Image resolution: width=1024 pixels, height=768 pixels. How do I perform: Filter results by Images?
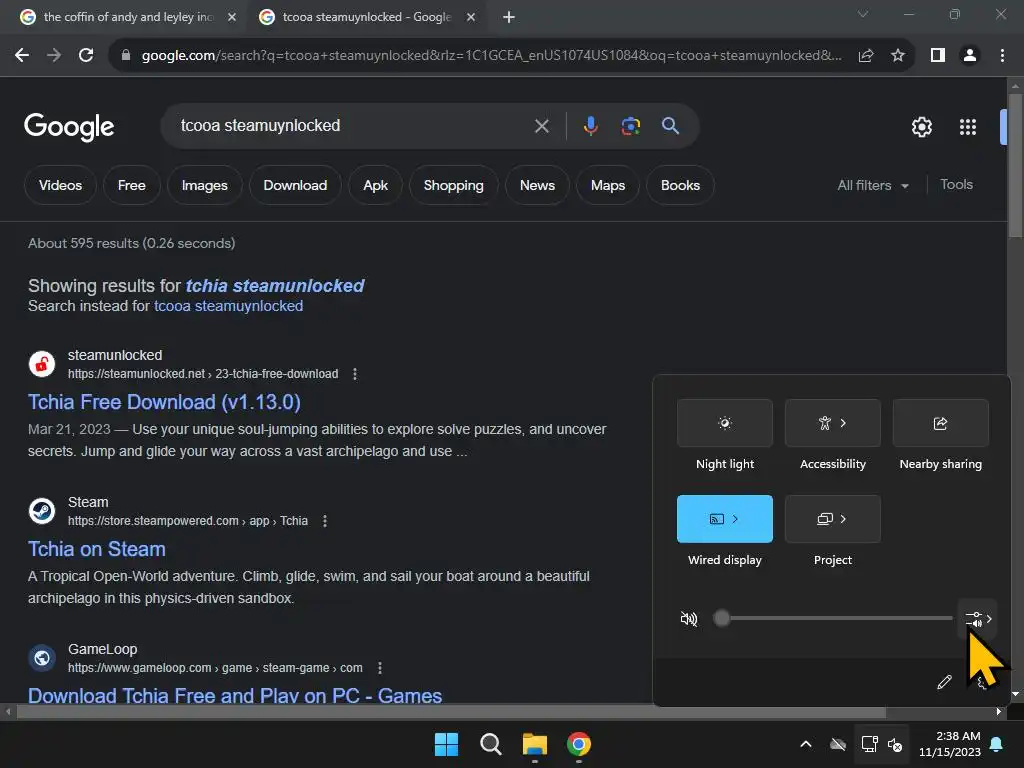pos(204,185)
